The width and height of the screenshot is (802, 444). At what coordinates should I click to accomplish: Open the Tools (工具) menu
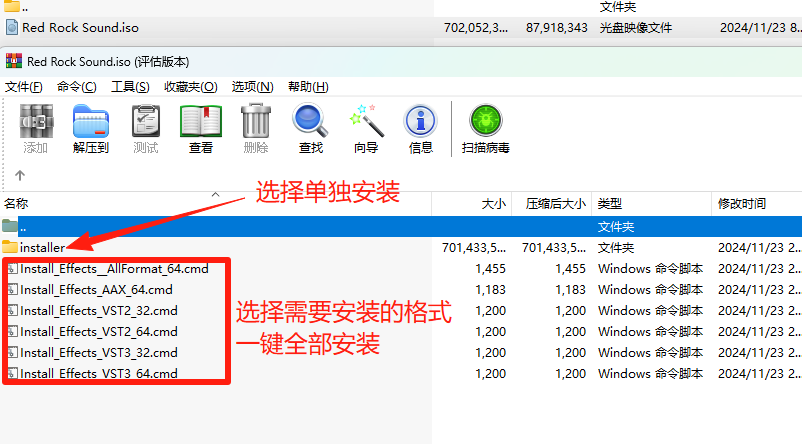(x=130, y=87)
